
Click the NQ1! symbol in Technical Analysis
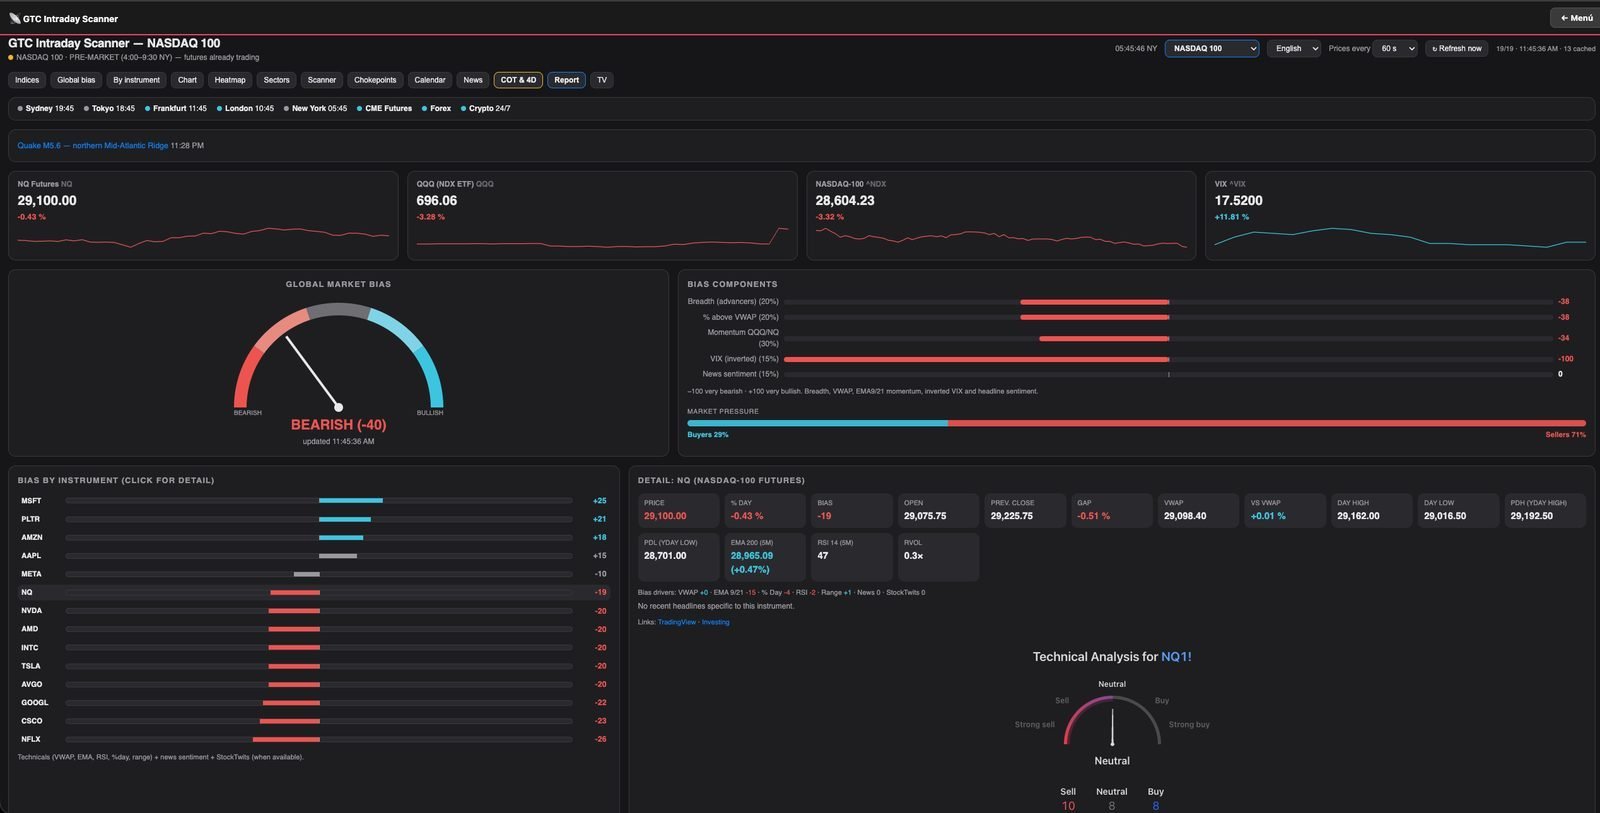click(x=1176, y=657)
